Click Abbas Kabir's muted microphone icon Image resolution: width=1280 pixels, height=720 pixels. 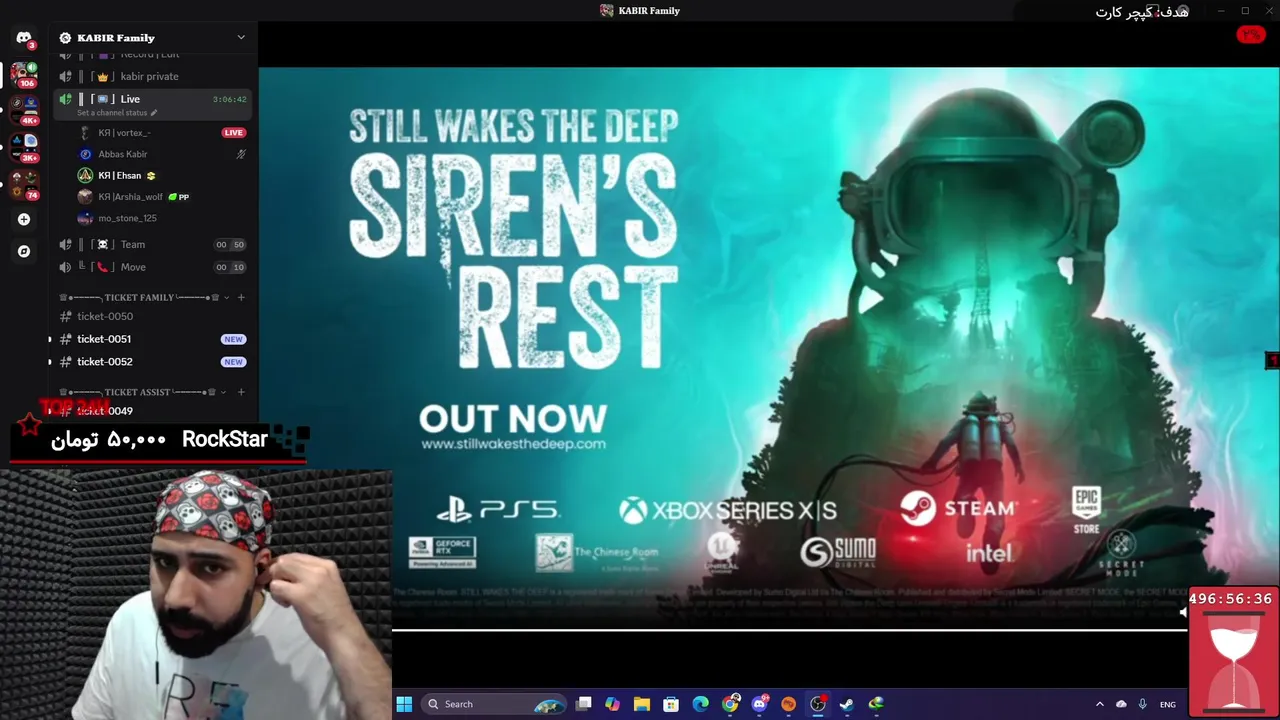click(240, 154)
